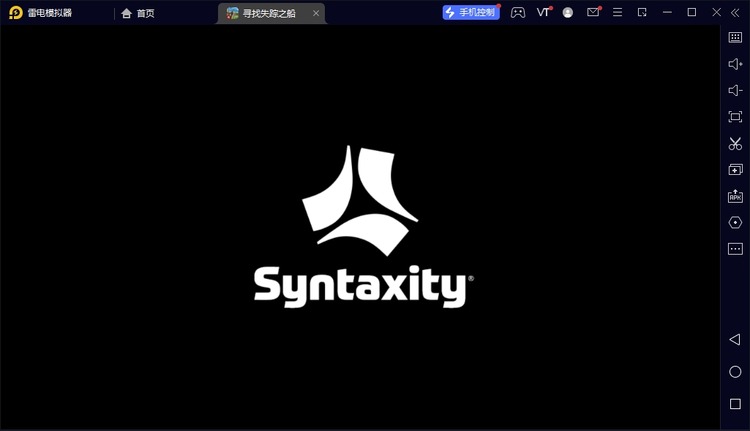Maximize the emulator window
750x431 pixels.
692,12
